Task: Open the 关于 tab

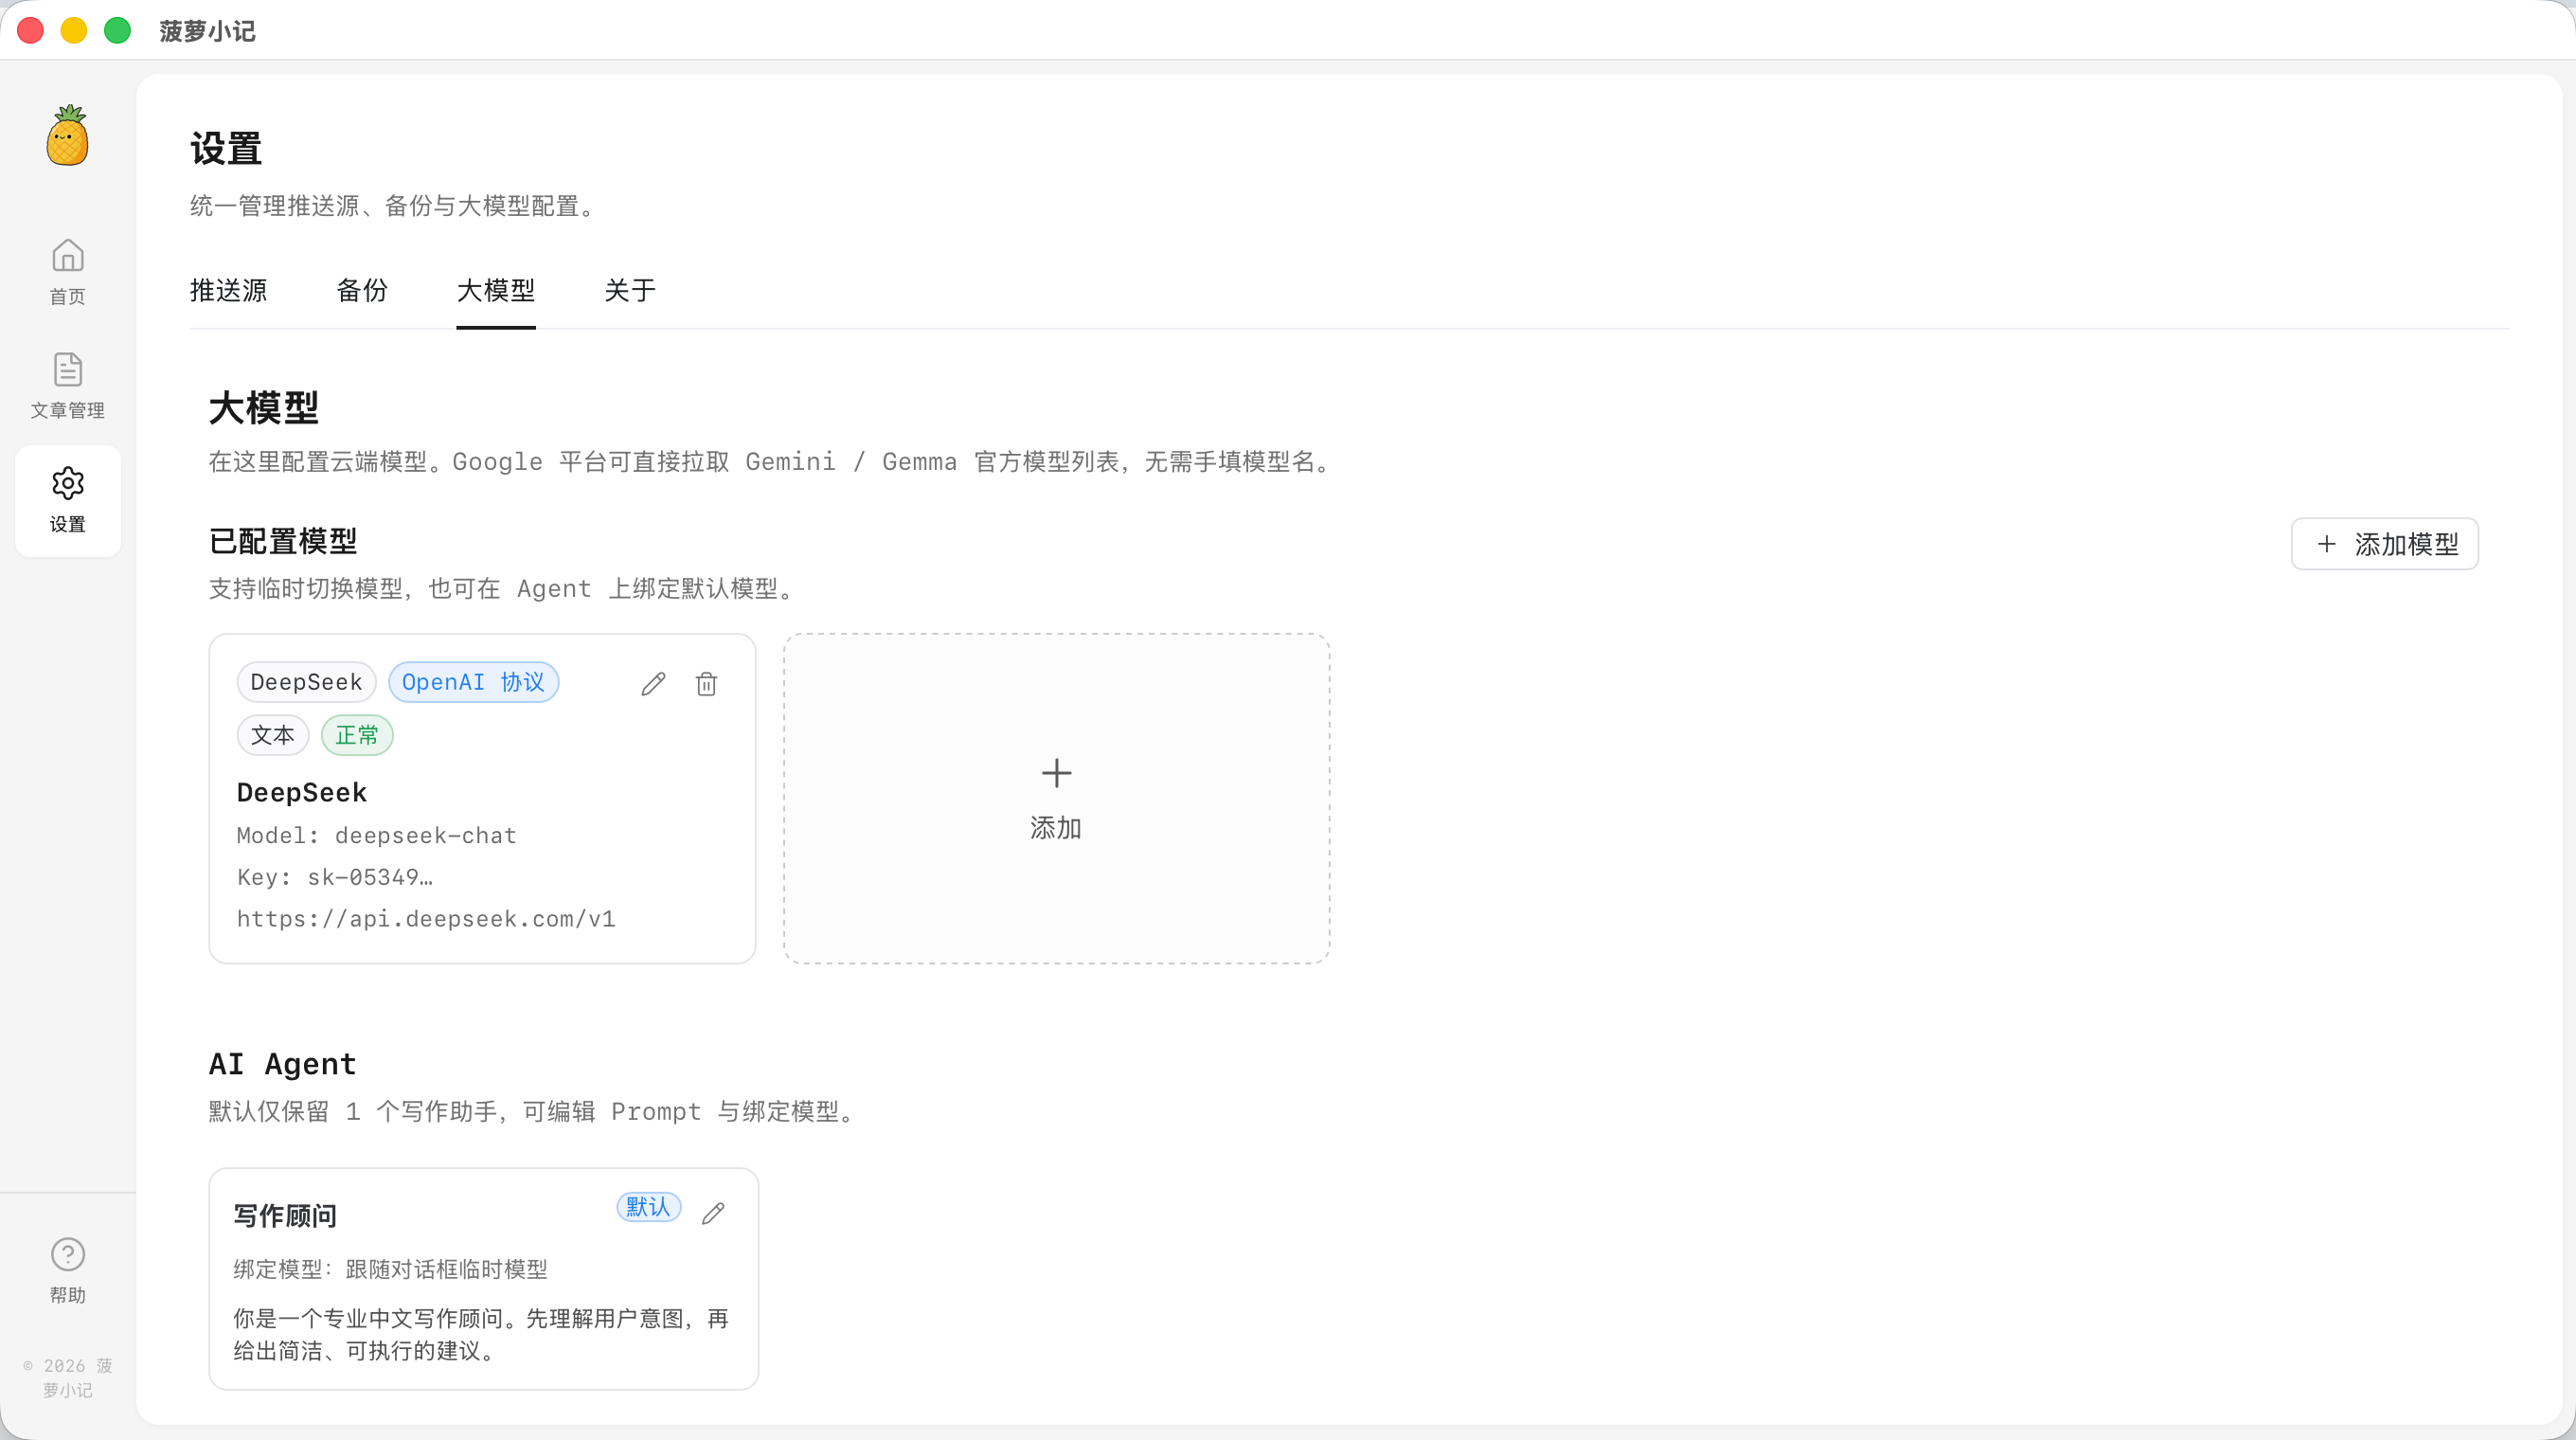Action: pos(629,291)
